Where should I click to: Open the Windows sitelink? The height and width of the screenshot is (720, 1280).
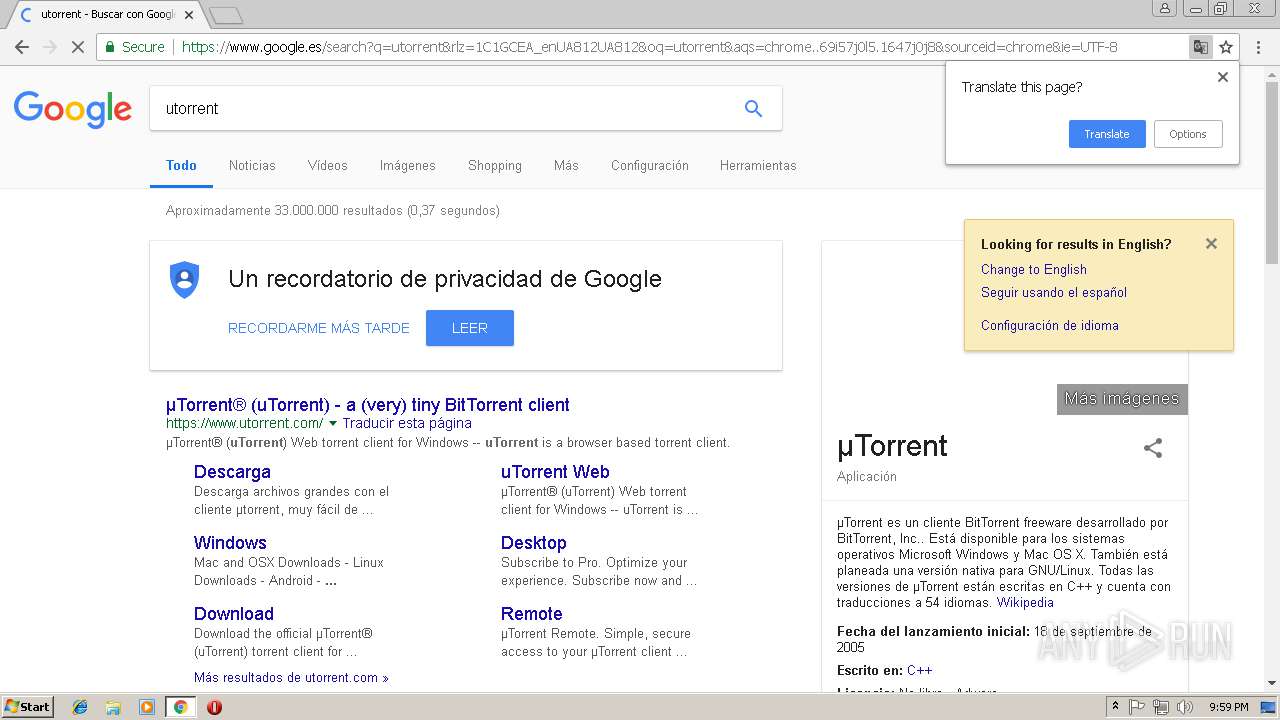coord(230,543)
